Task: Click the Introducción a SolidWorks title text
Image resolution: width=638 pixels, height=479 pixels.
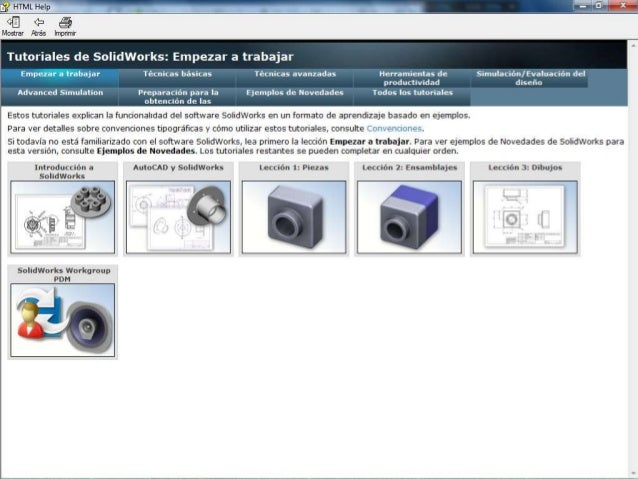Action: pos(63,172)
